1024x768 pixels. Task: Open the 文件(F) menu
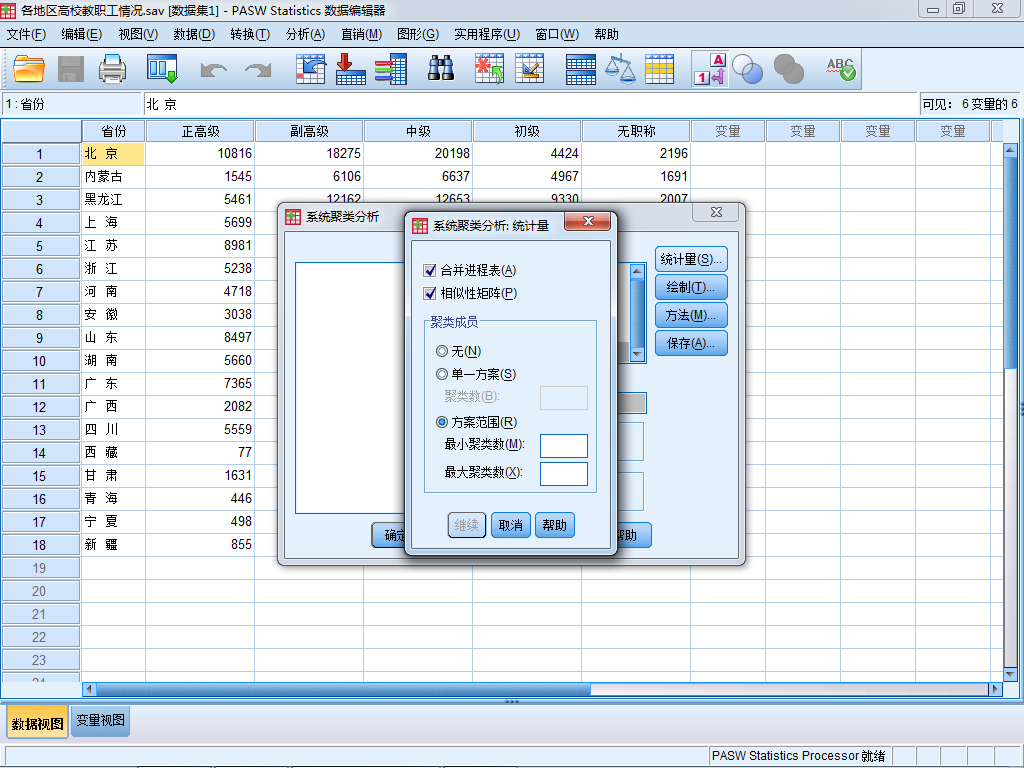(x=26, y=35)
